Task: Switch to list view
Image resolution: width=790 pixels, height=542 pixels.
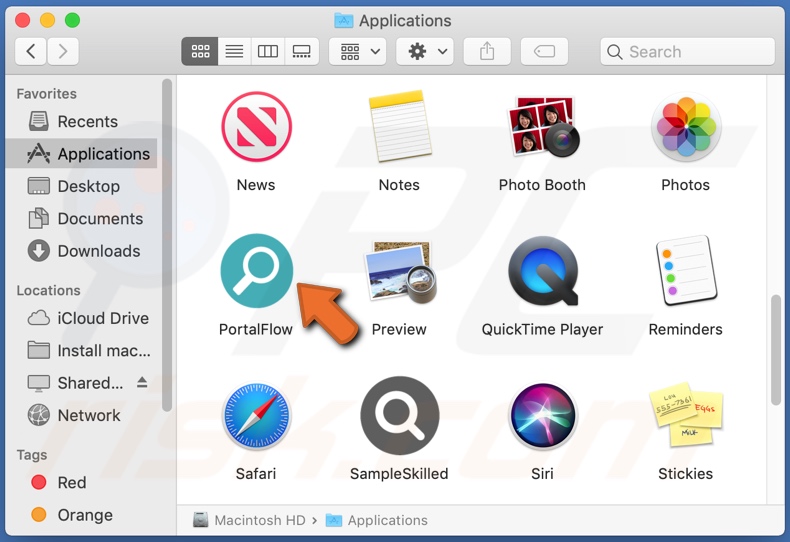Action: [x=234, y=51]
